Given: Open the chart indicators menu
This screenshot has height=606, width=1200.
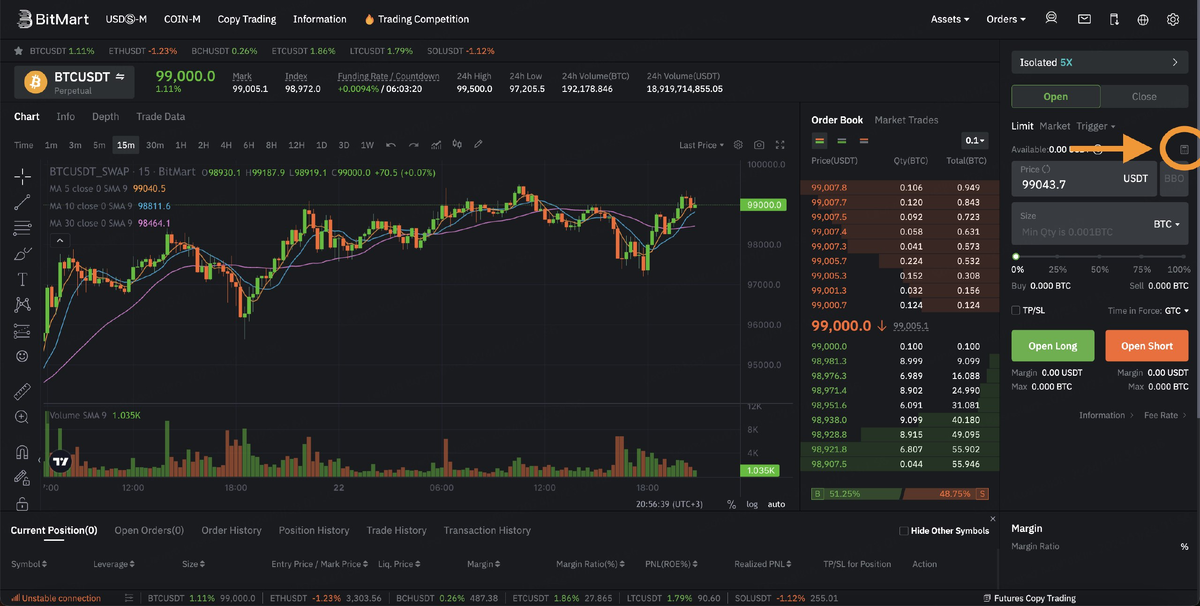Looking at the screenshot, I should [436, 145].
